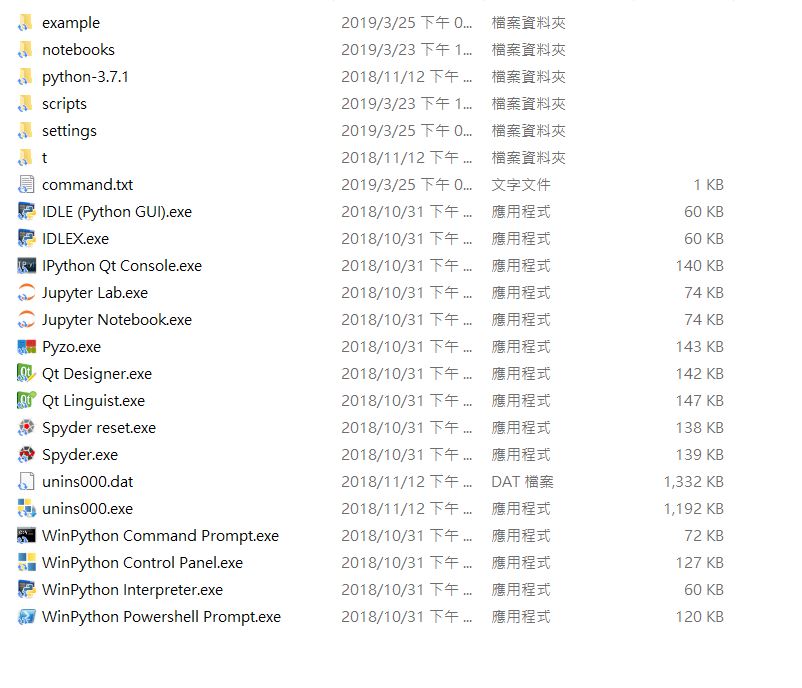The height and width of the screenshot is (688, 802).
Task: Click the settings folder icon
Action: (26, 131)
